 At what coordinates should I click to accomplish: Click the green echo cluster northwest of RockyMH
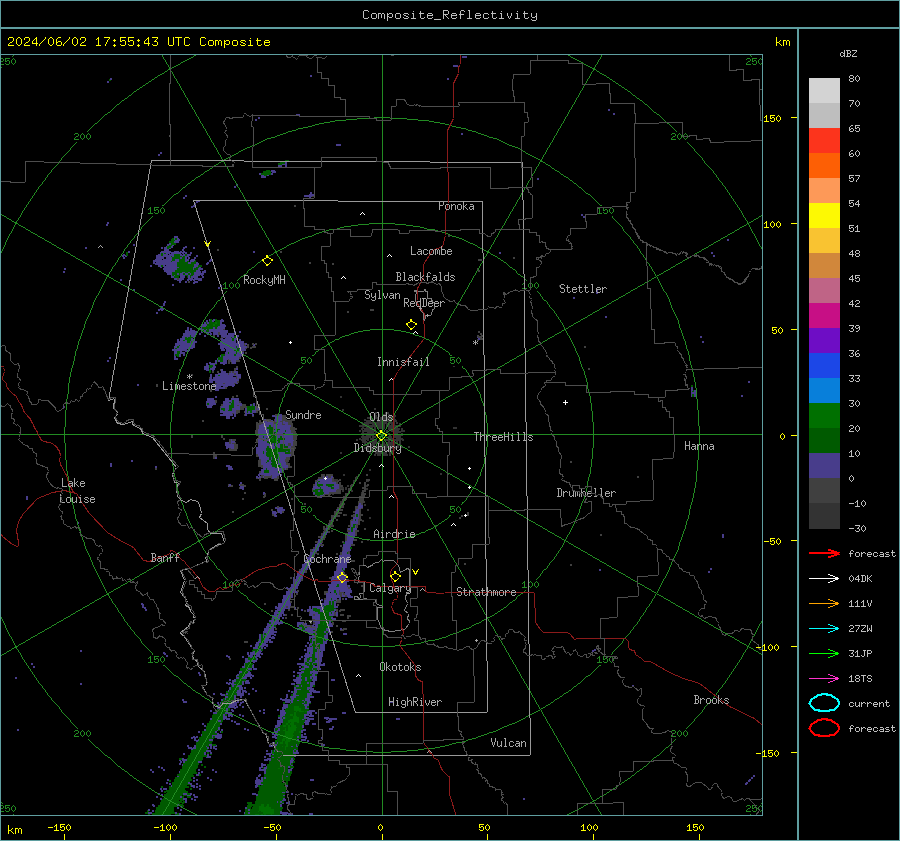pos(181,263)
